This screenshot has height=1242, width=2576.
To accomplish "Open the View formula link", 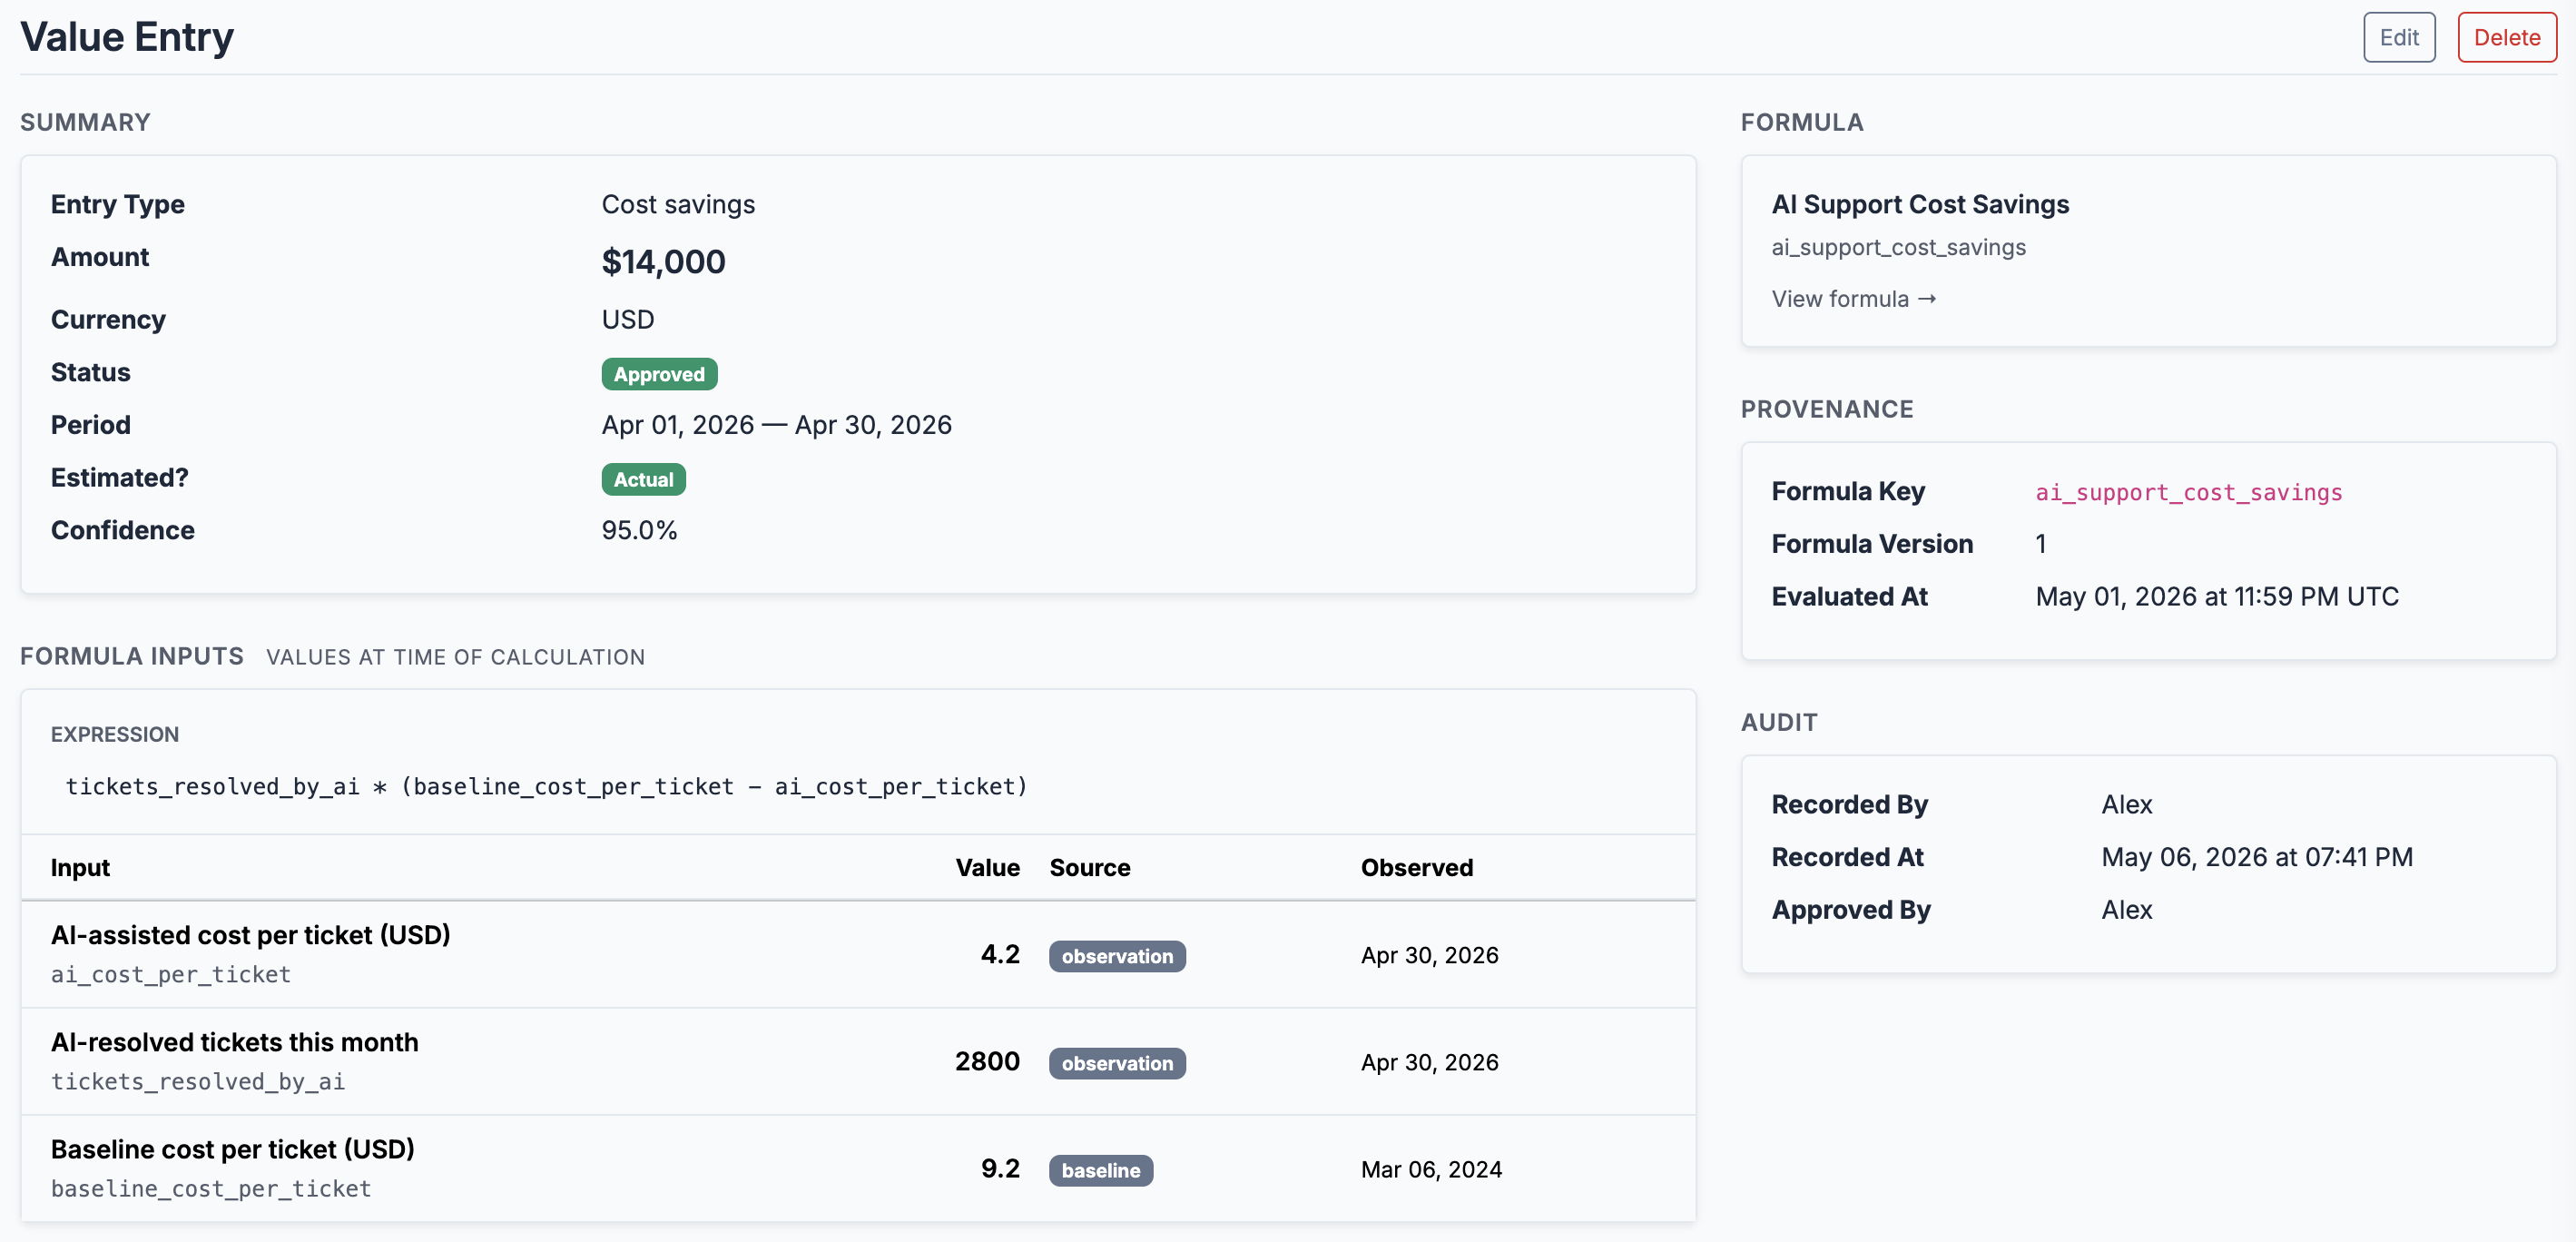I will click(1853, 299).
